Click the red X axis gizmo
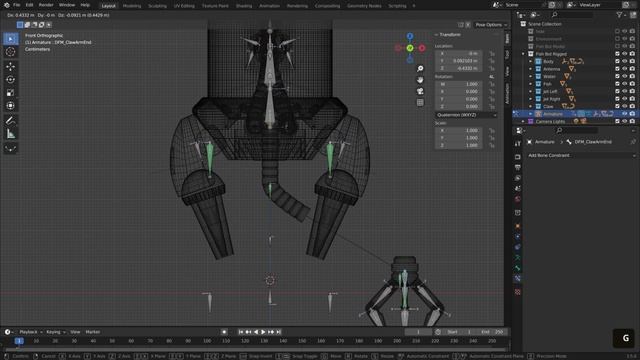The height and width of the screenshot is (360, 640). click(422, 48)
